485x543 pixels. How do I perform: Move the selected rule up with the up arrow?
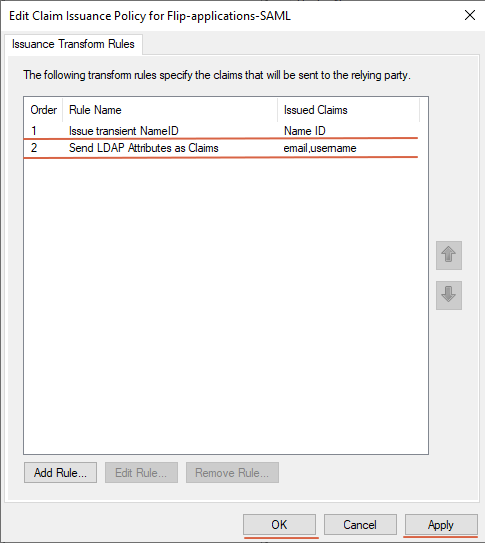coord(449,255)
